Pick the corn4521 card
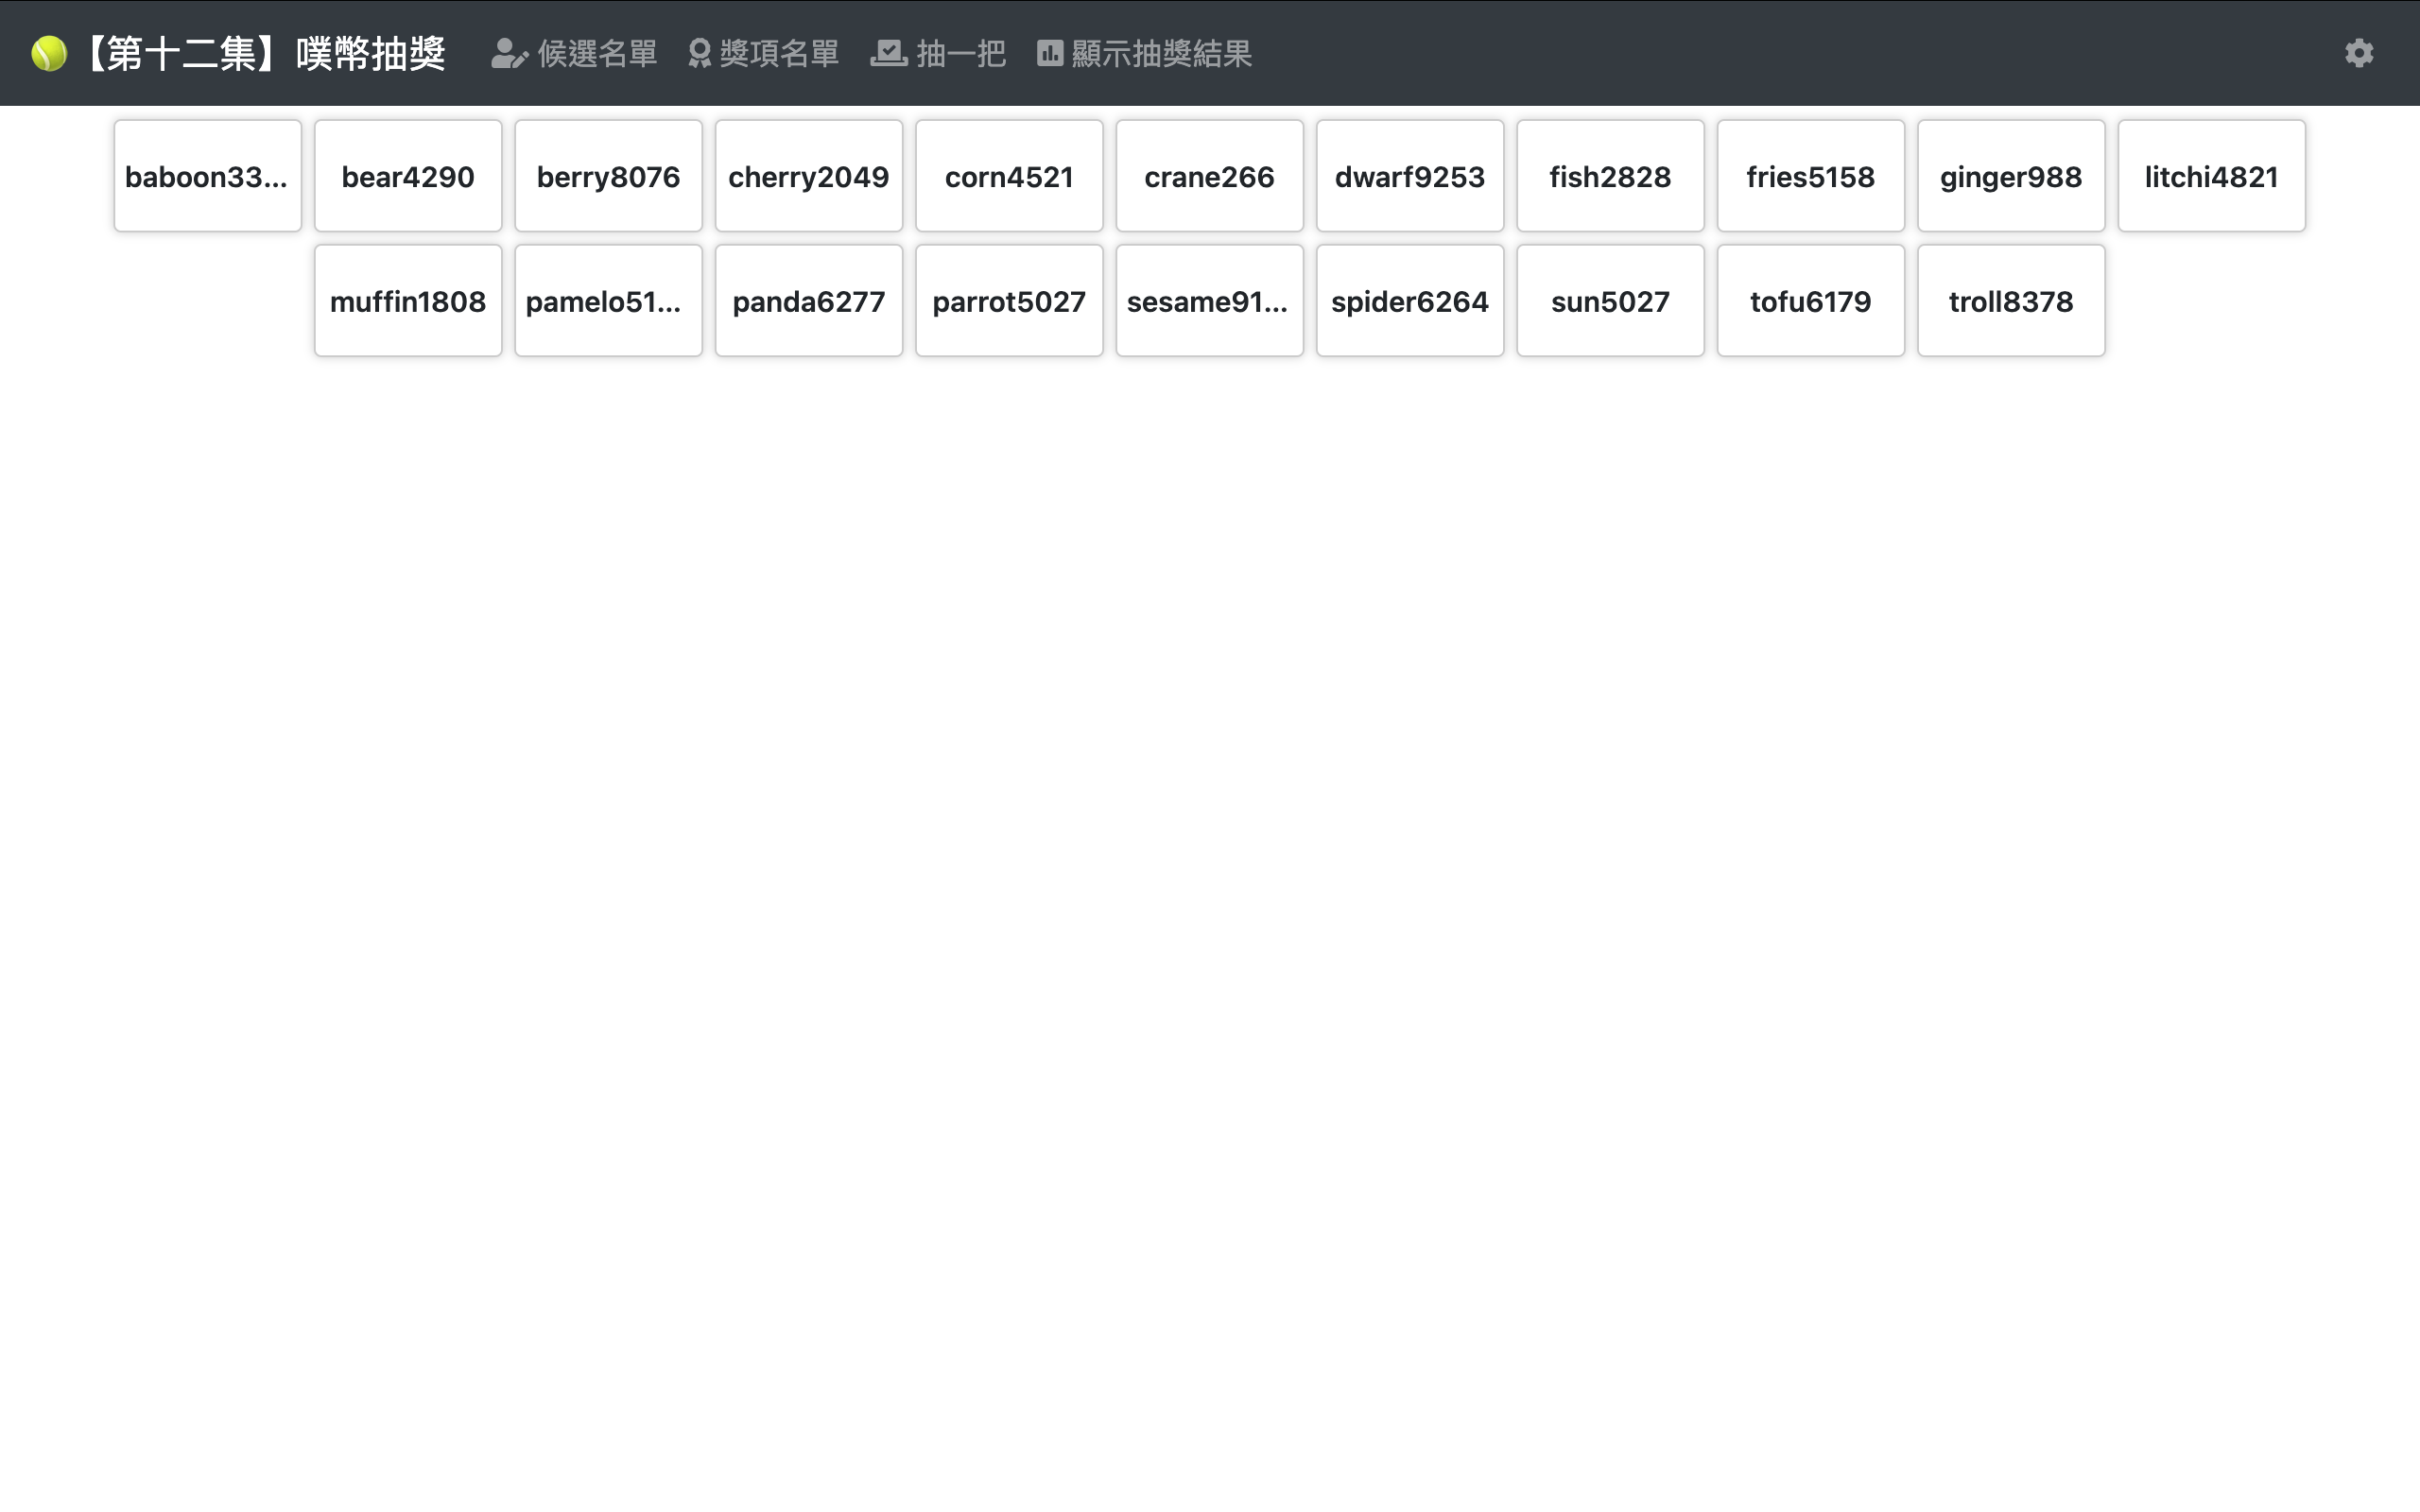 (1009, 176)
